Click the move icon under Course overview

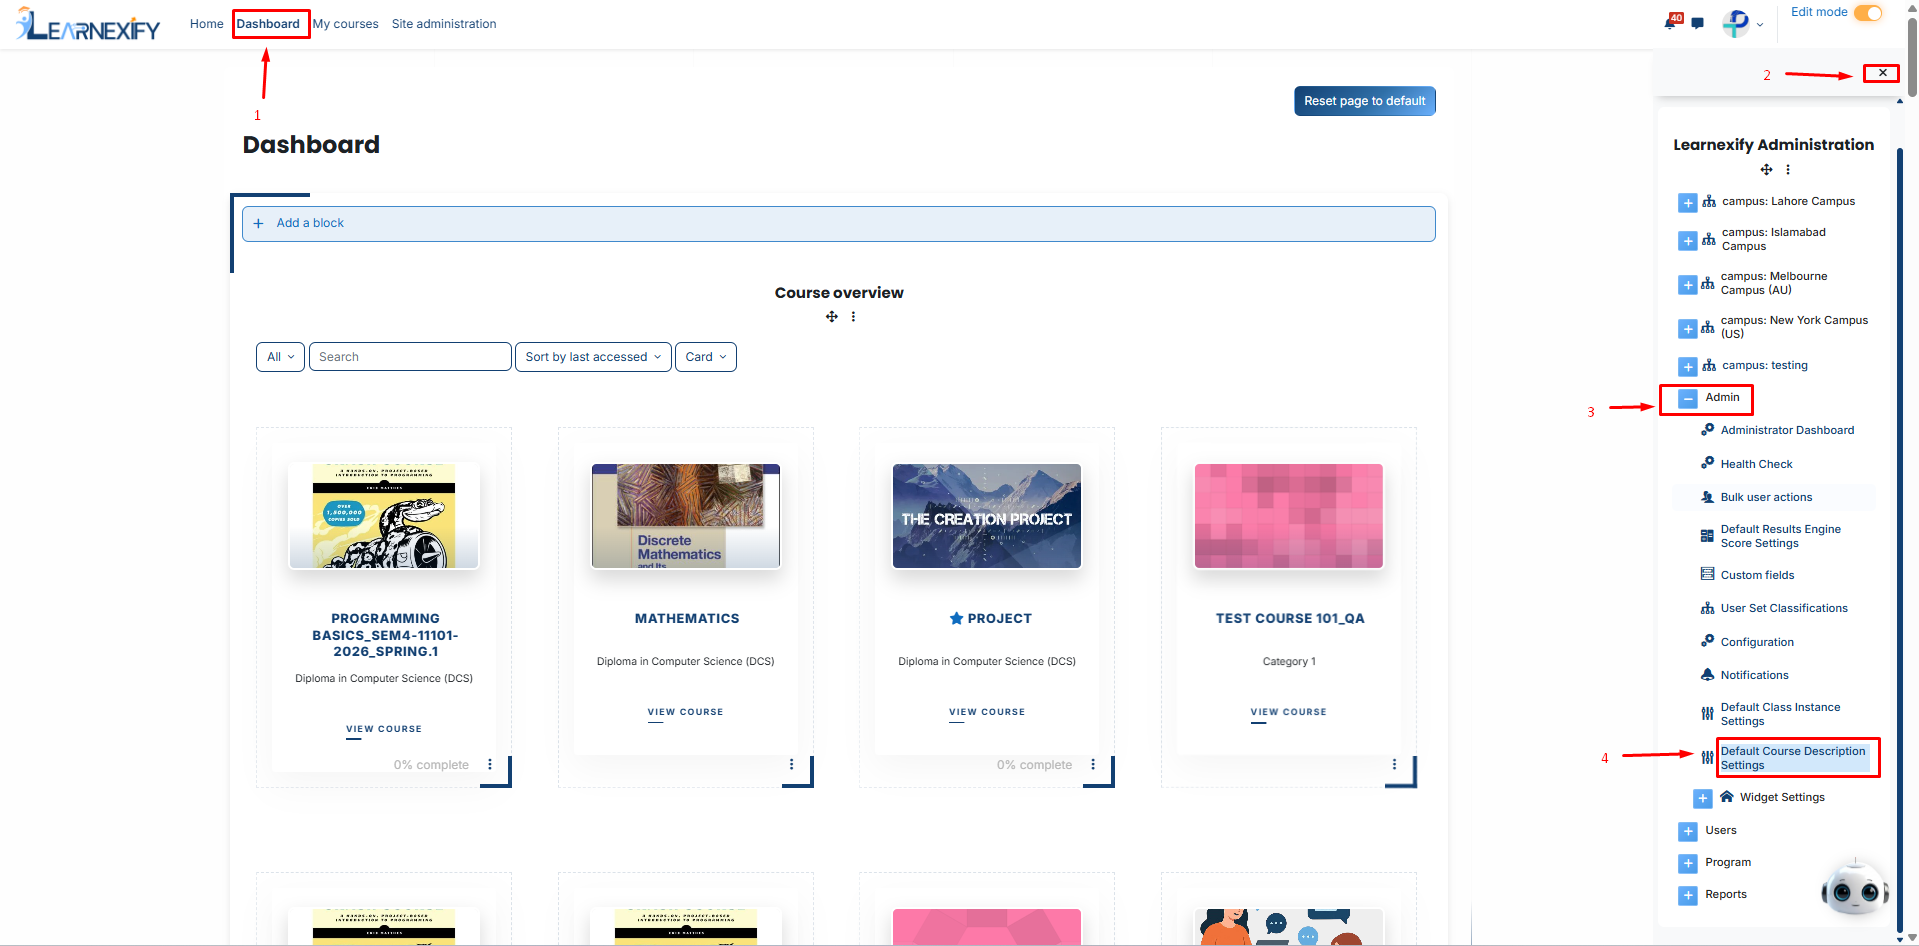pos(832,317)
